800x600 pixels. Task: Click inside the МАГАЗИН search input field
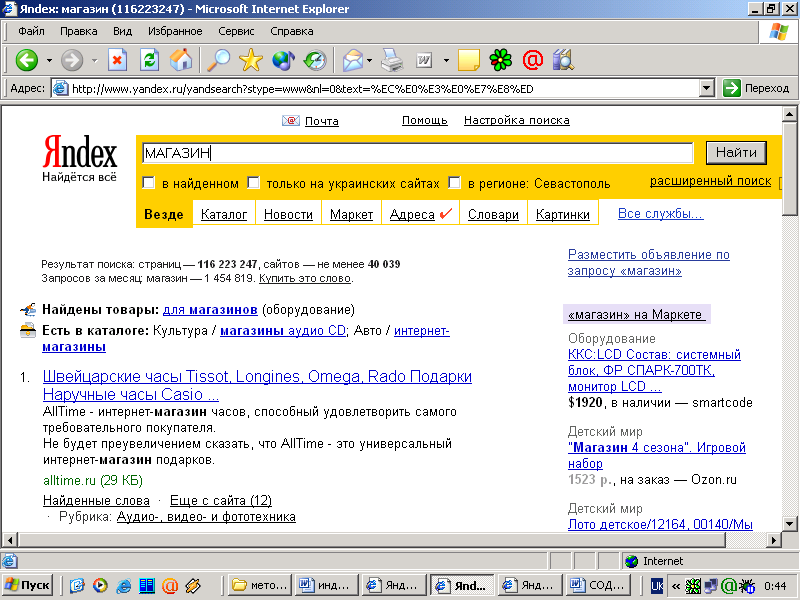(417, 153)
